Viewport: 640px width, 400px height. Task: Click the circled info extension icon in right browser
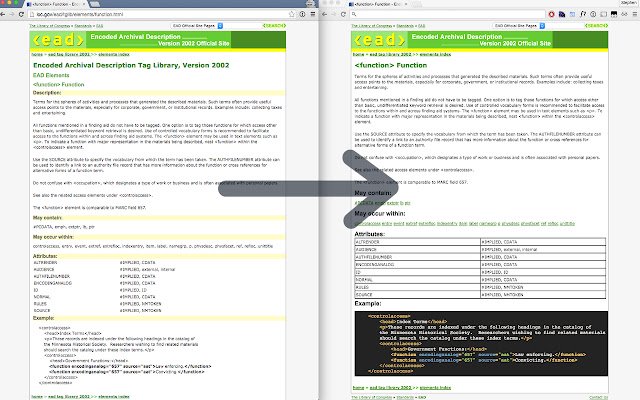click(593, 14)
